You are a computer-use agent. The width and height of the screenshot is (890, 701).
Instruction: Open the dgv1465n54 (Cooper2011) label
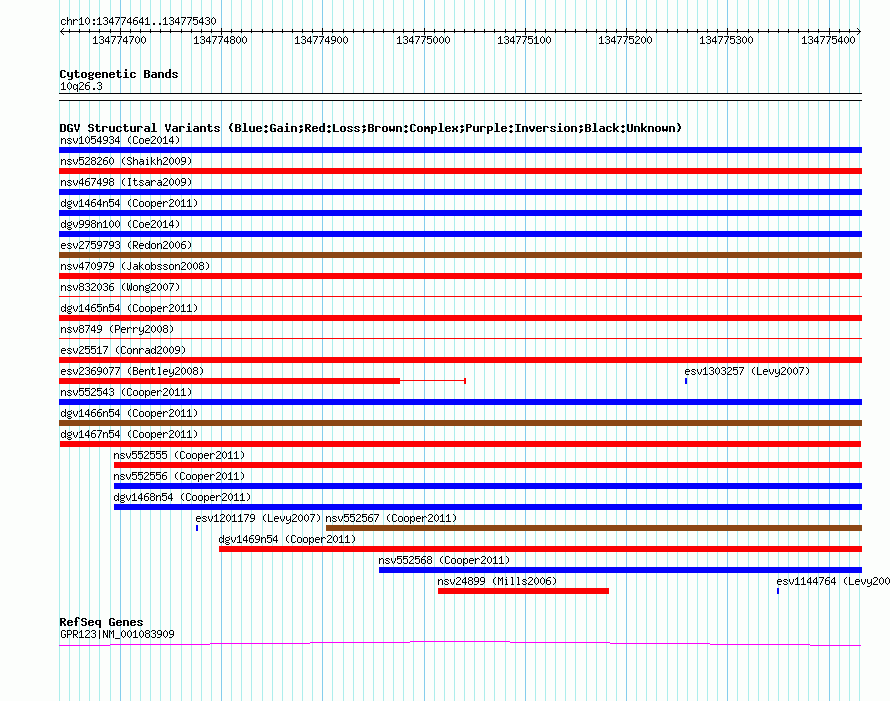coord(129,308)
